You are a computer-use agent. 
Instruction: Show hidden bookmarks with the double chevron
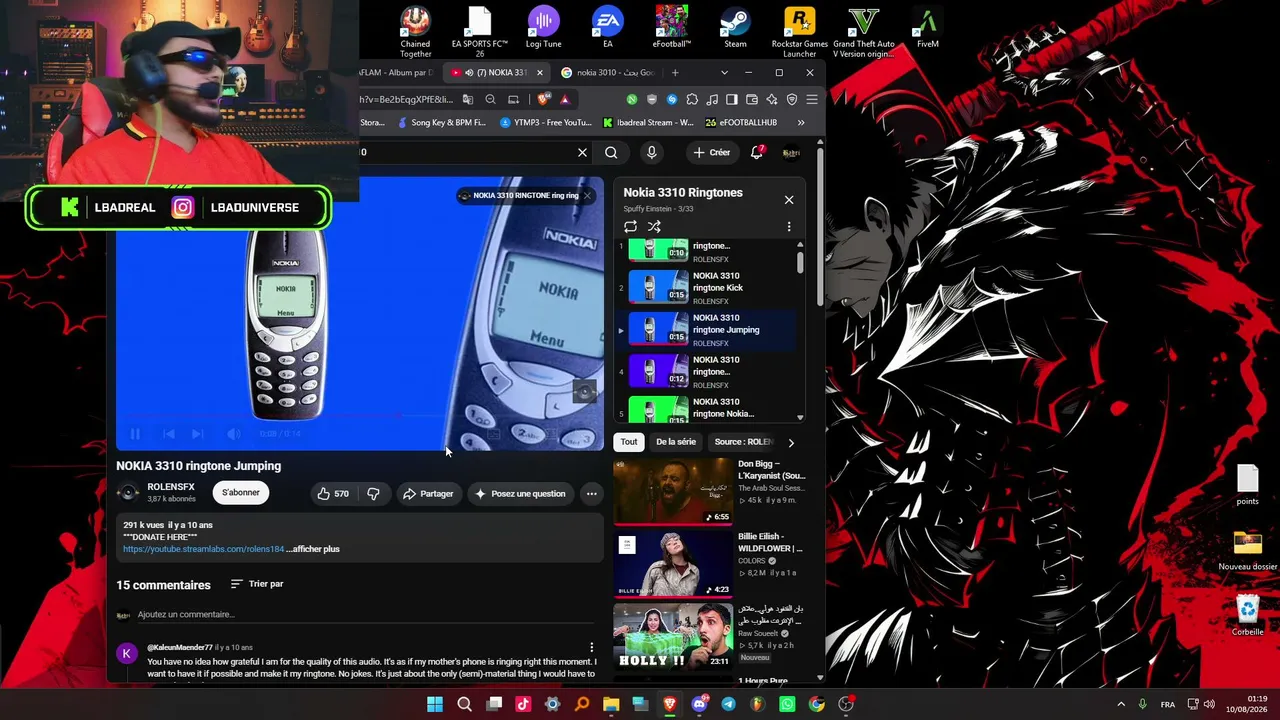click(x=800, y=123)
